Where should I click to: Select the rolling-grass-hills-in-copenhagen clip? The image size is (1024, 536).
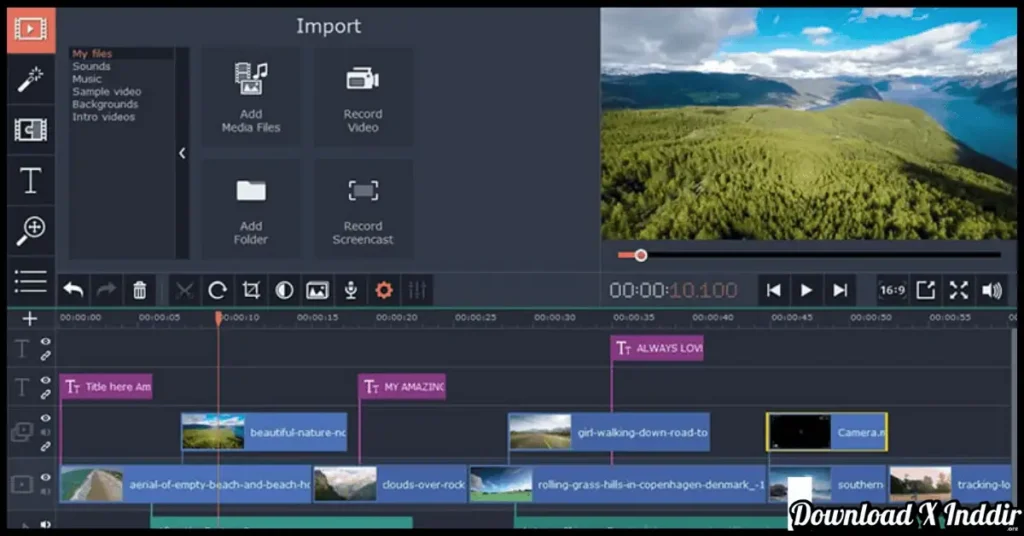(618, 484)
